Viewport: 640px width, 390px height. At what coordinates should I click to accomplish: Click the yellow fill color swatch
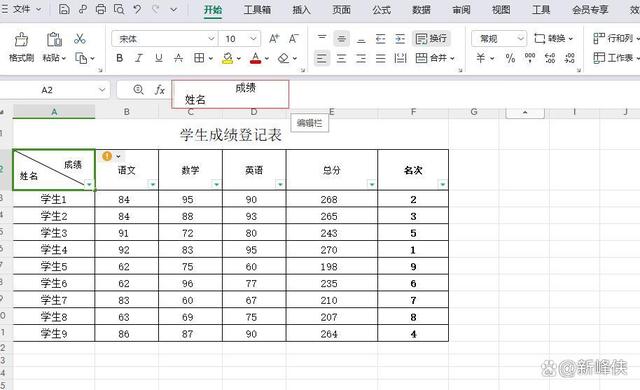pyautogui.click(x=227, y=58)
